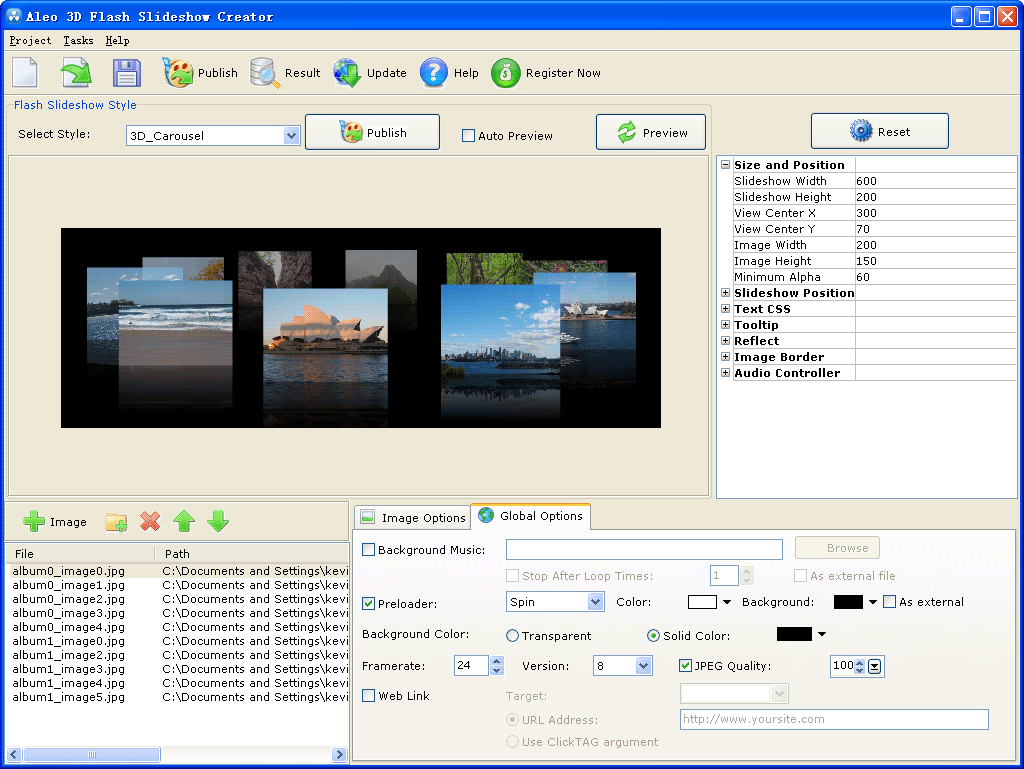The image size is (1024, 769).
Task: Select the Transparent background color option
Action: pos(512,635)
